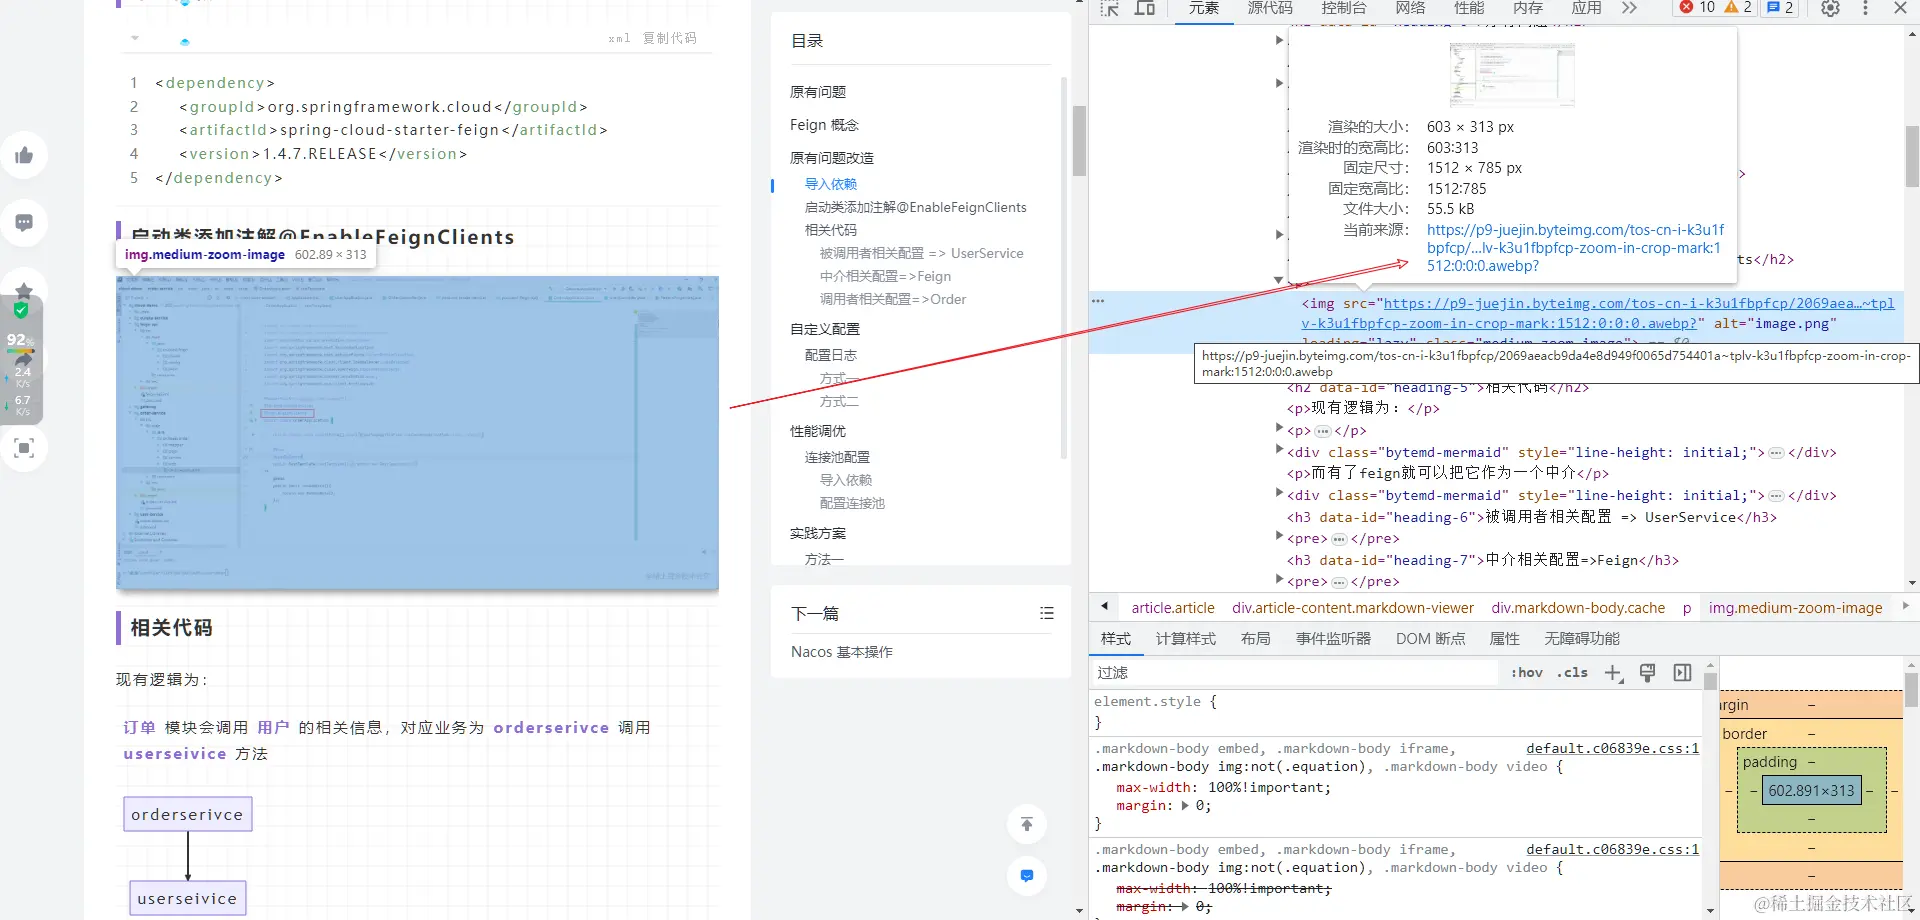Copy code via 复制代码 button
This screenshot has width=1920, height=920.
coord(670,38)
